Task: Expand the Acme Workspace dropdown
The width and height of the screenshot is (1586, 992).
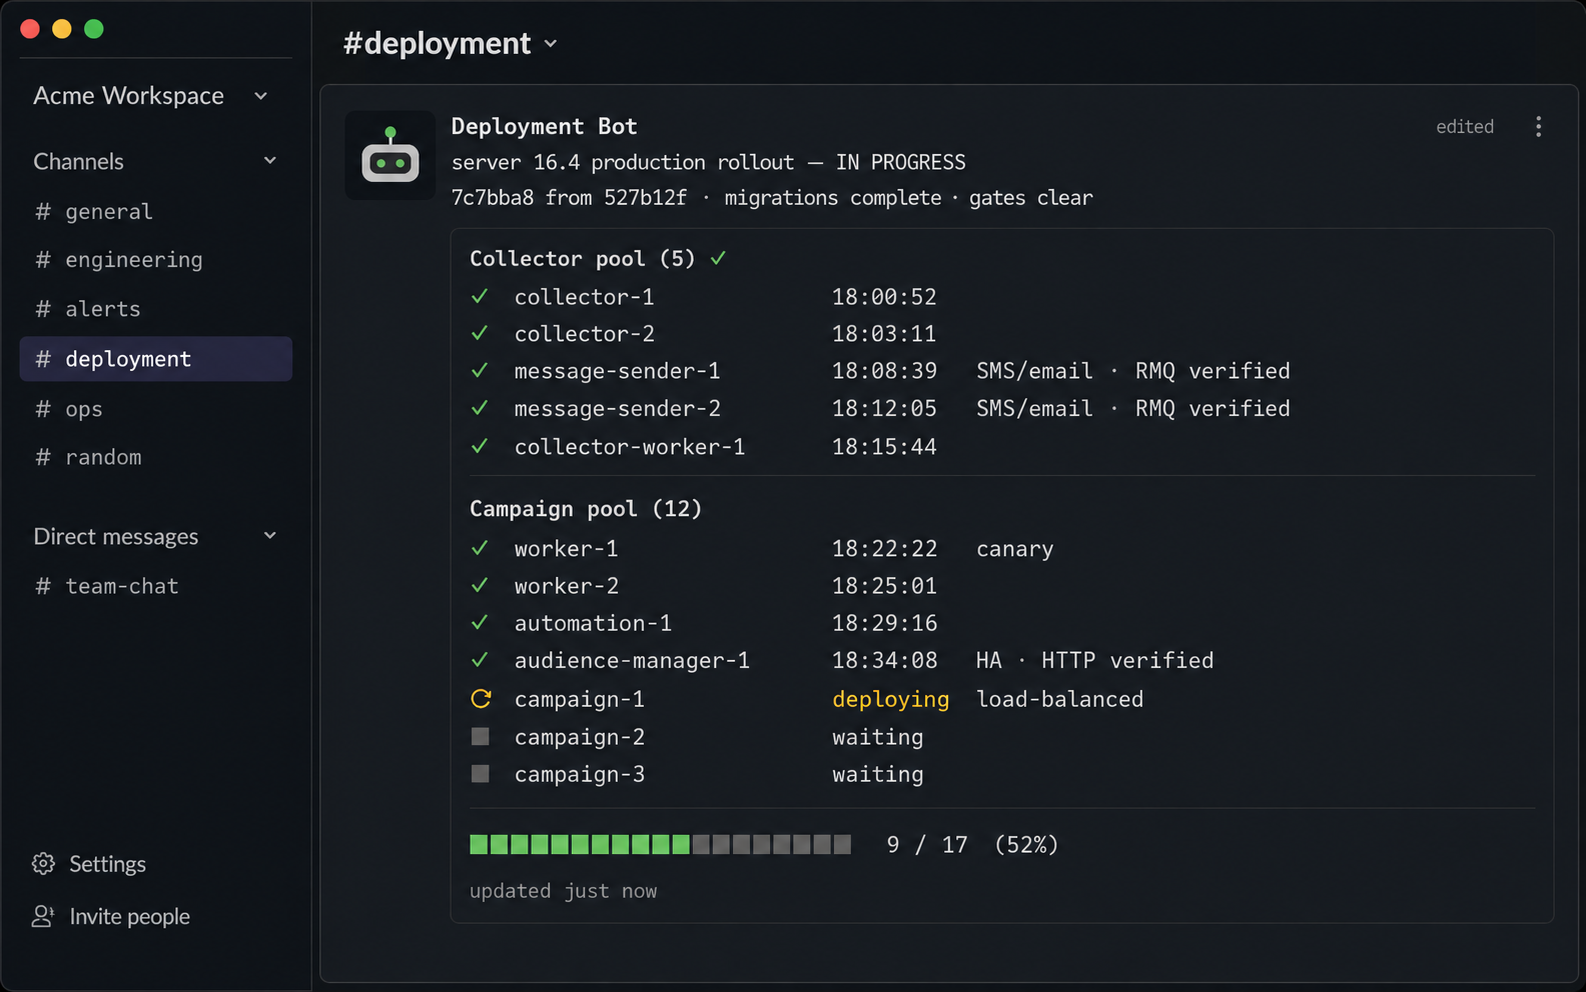Action: [261, 96]
